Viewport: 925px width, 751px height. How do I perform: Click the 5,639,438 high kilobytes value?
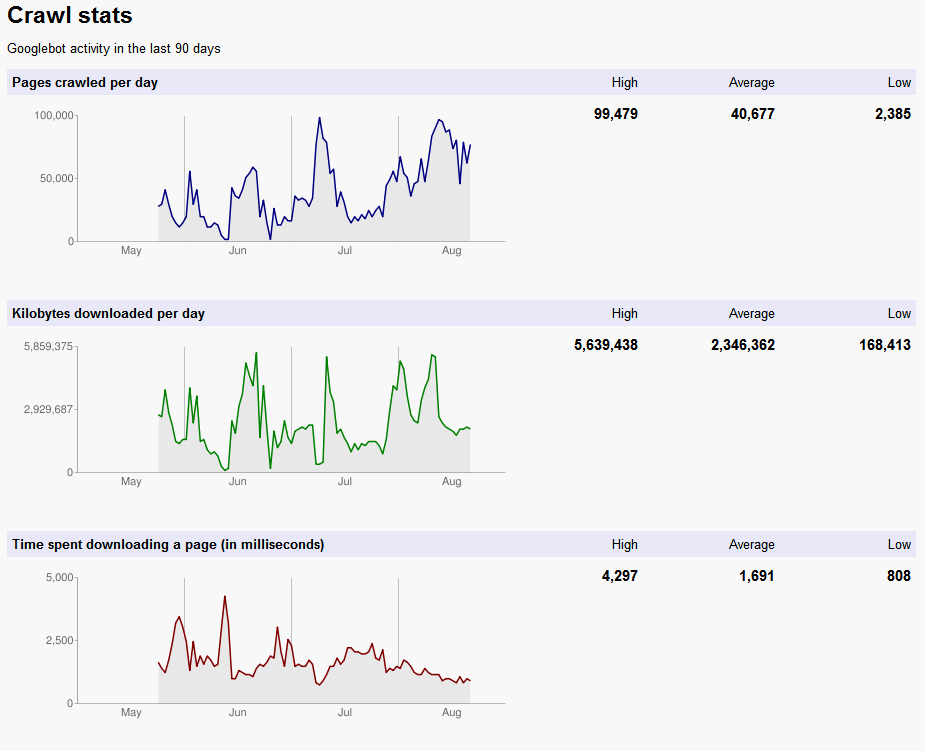click(x=605, y=345)
